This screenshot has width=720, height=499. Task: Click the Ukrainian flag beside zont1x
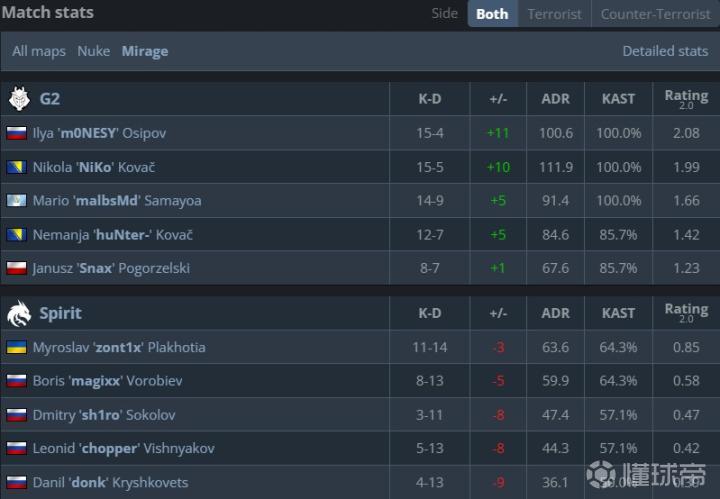tap(16, 347)
